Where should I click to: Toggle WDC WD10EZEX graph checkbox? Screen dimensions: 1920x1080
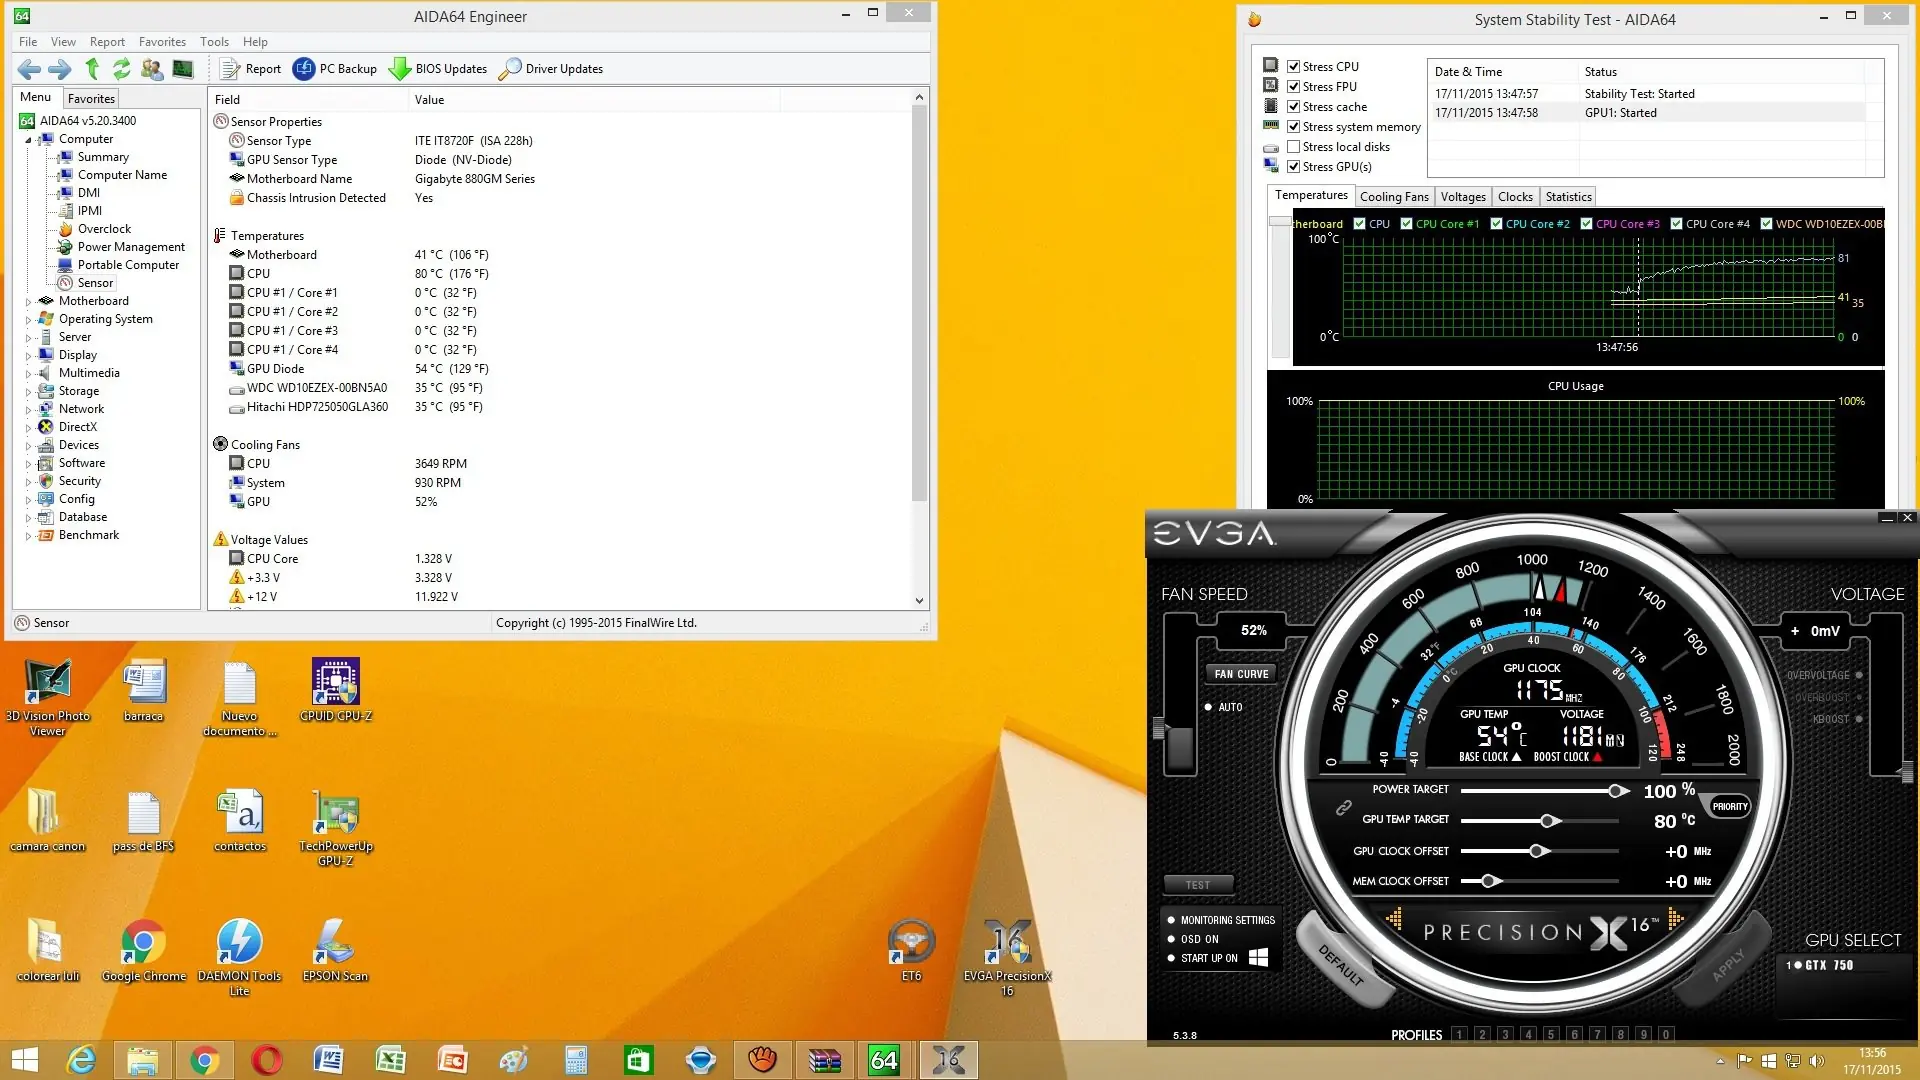[1766, 224]
